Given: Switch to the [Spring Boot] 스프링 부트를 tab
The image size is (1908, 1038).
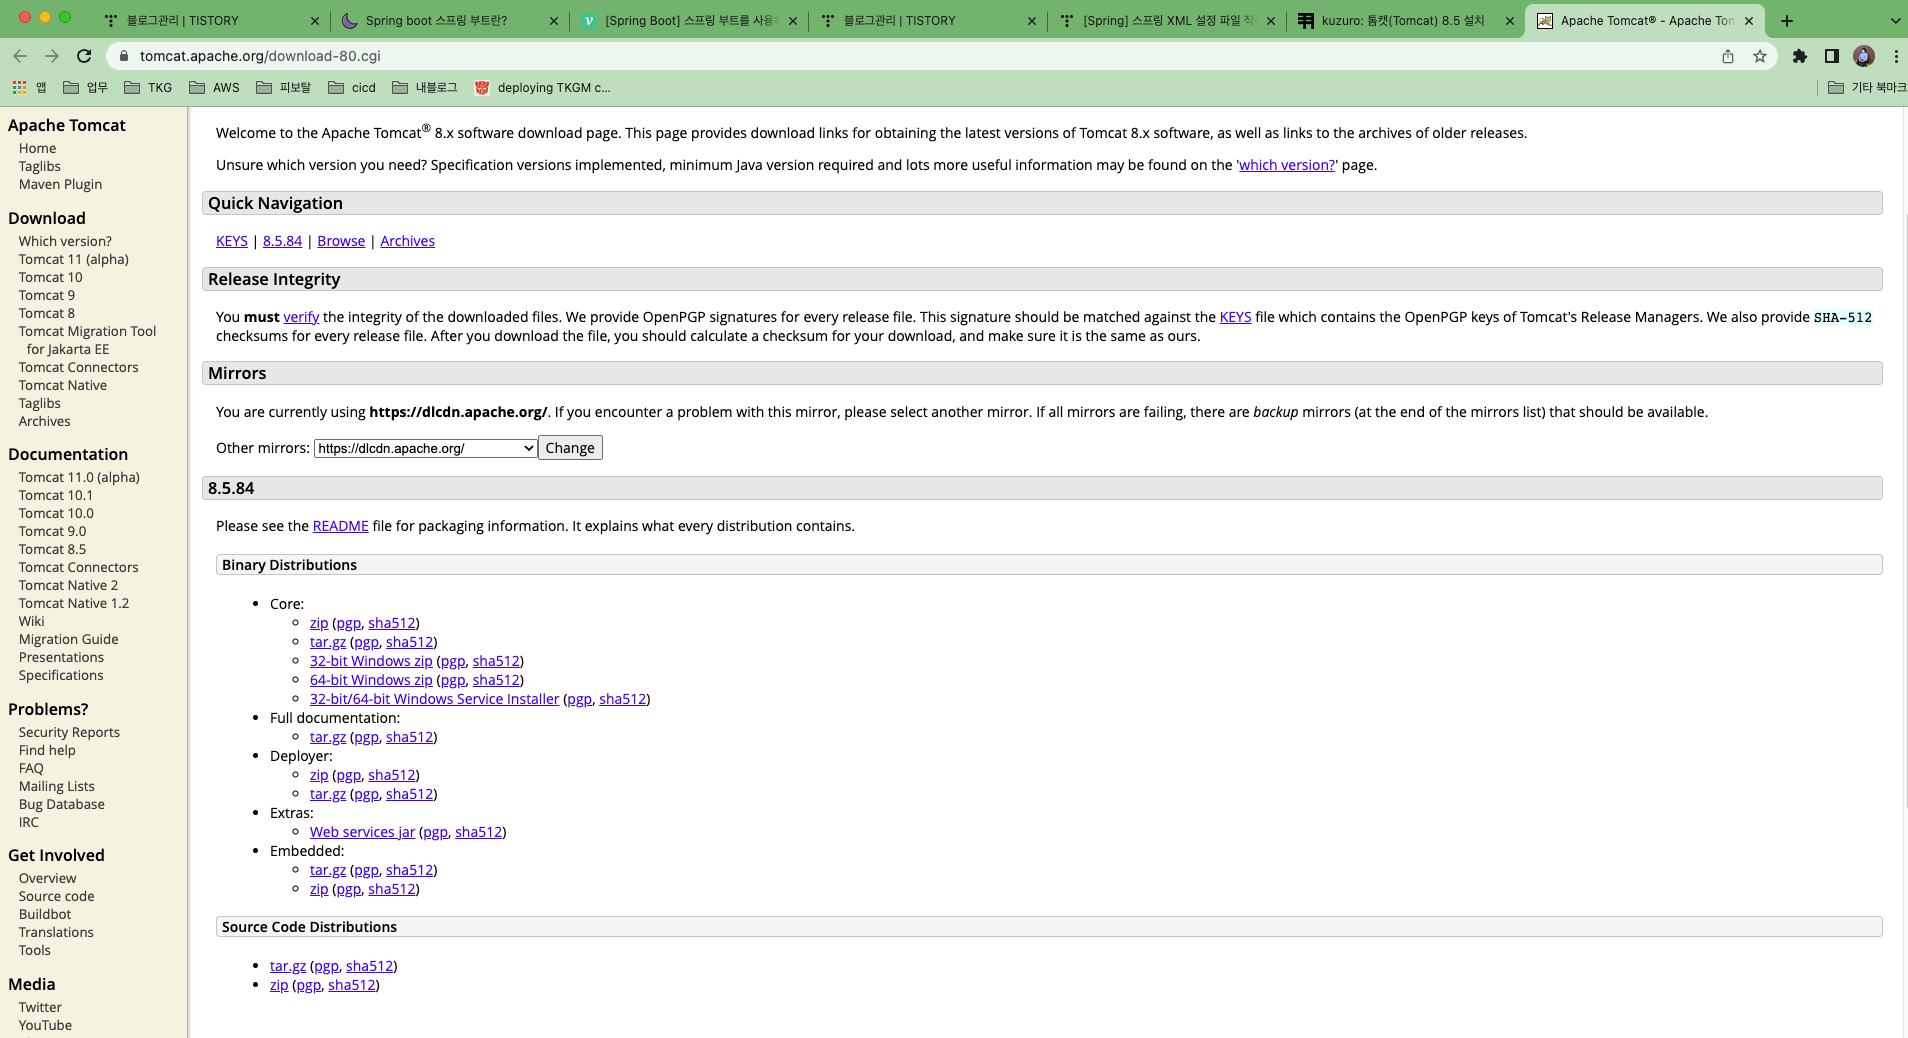Looking at the screenshot, I should point(688,20).
